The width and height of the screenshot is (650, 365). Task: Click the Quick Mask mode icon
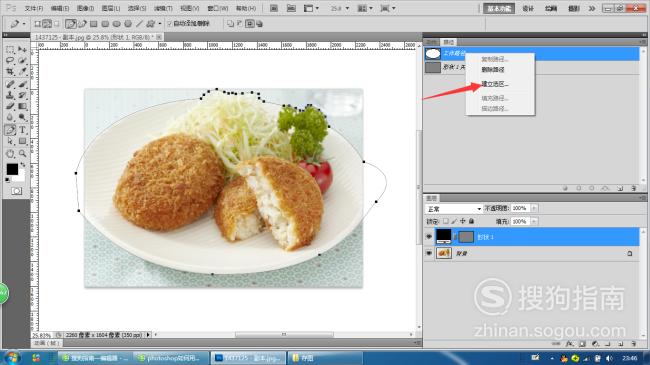coord(17,191)
